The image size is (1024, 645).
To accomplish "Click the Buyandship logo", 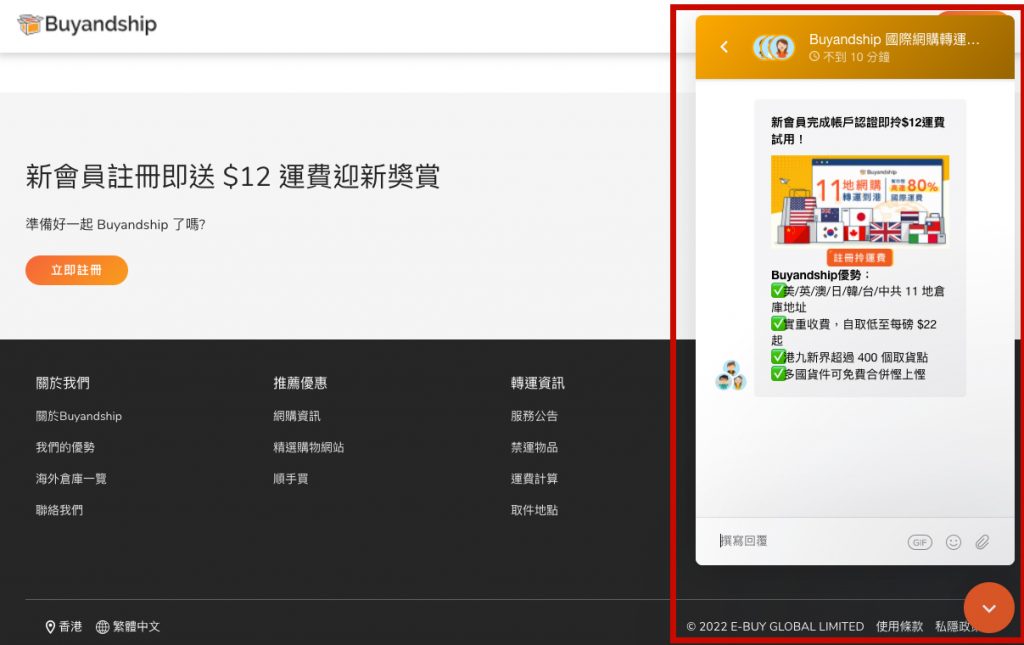I will tap(87, 25).
